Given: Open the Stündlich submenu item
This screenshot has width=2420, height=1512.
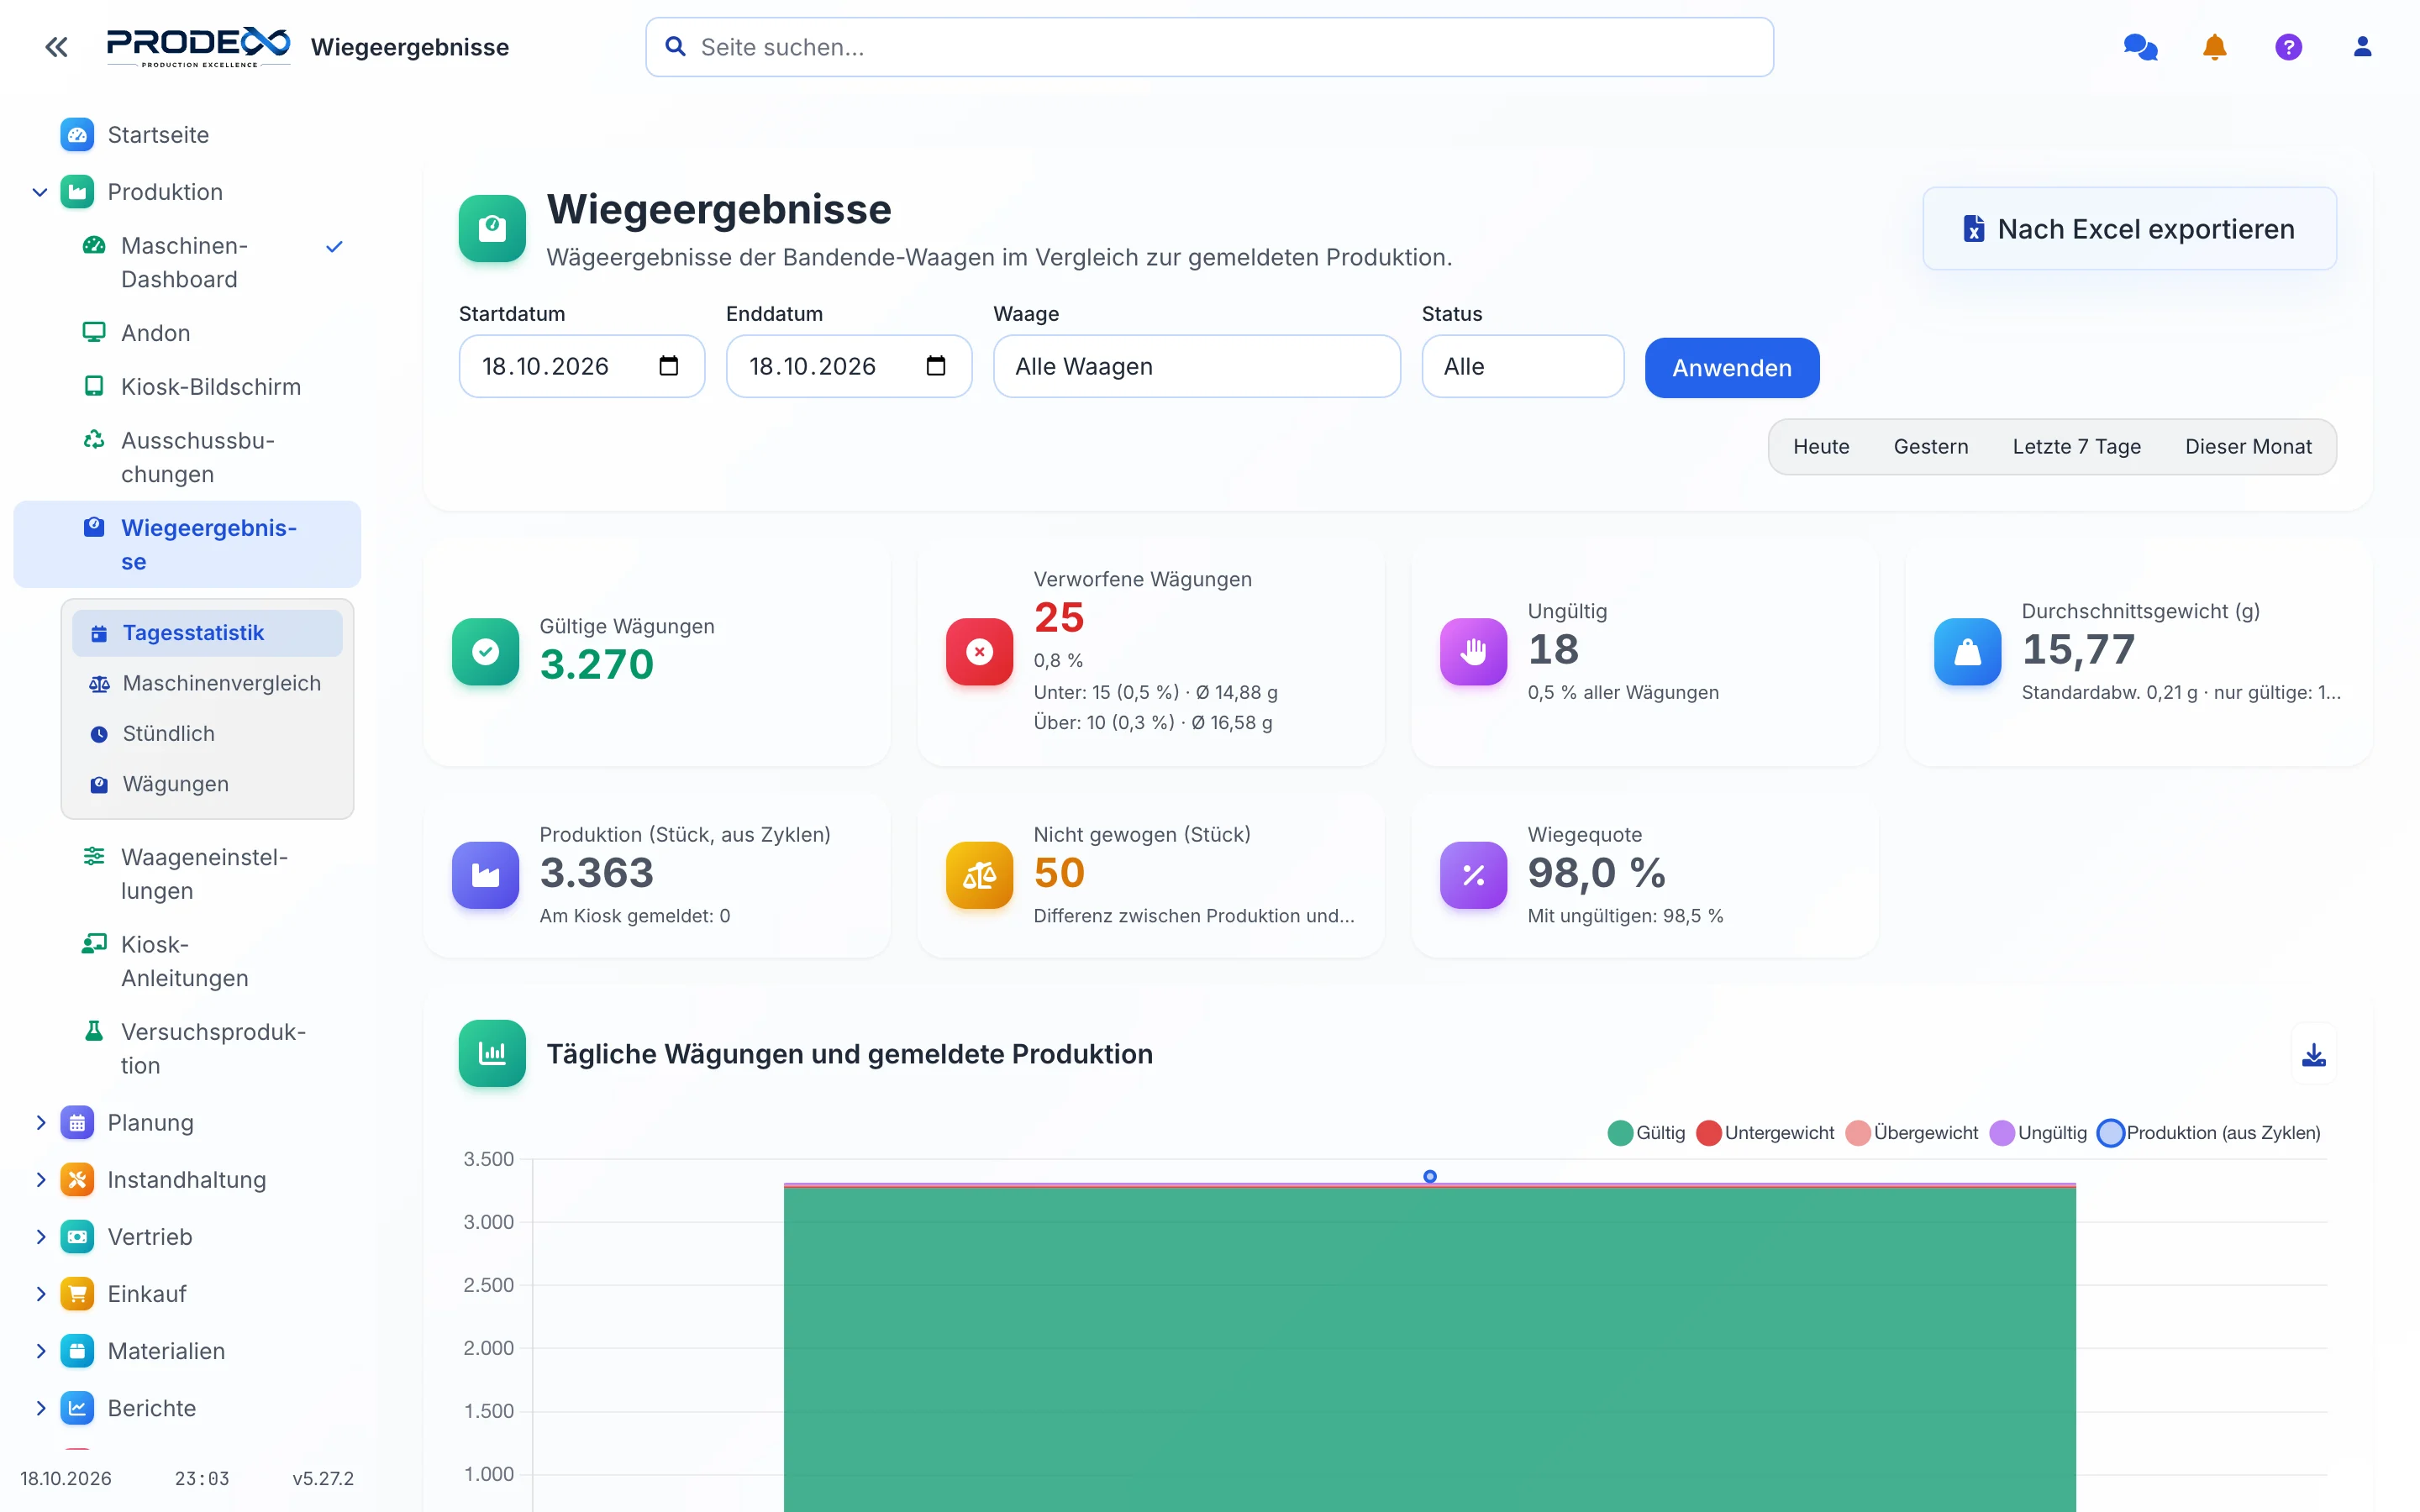Looking at the screenshot, I should pos(207,734).
